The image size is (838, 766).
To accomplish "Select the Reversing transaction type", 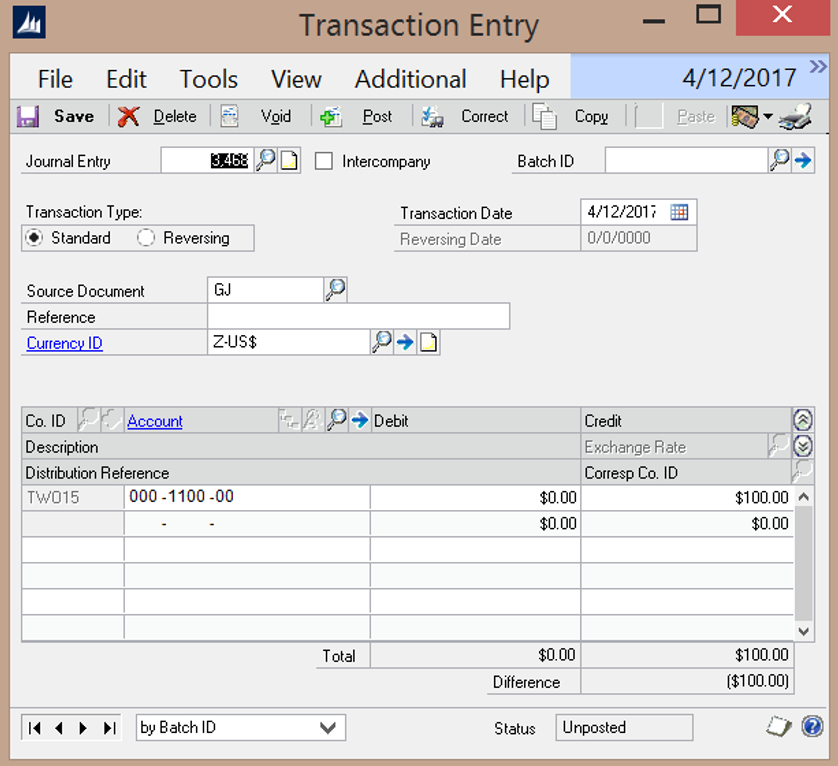I will (147, 238).
